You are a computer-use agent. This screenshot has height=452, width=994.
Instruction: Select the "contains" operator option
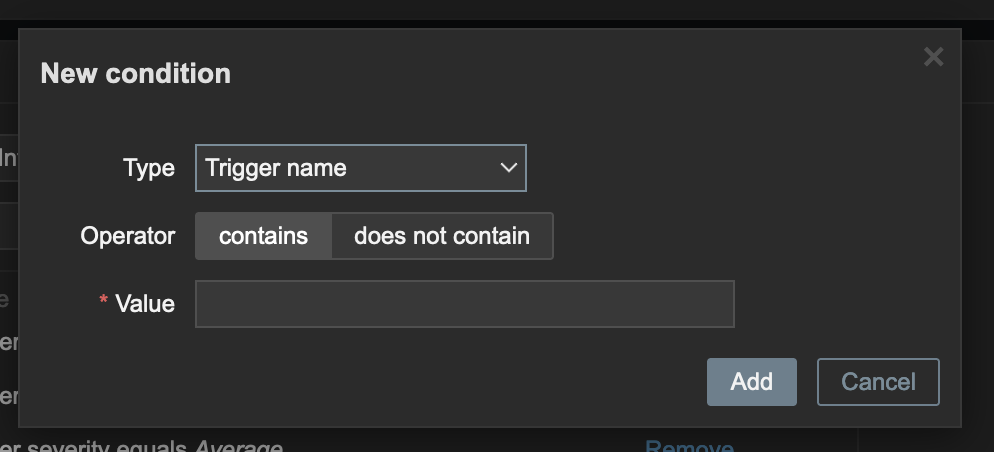tap(263, 236)
